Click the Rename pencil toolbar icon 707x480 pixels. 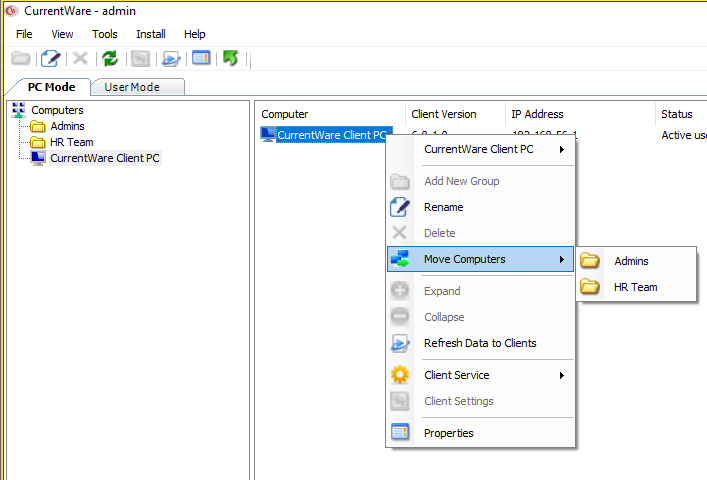pos(50,58)
